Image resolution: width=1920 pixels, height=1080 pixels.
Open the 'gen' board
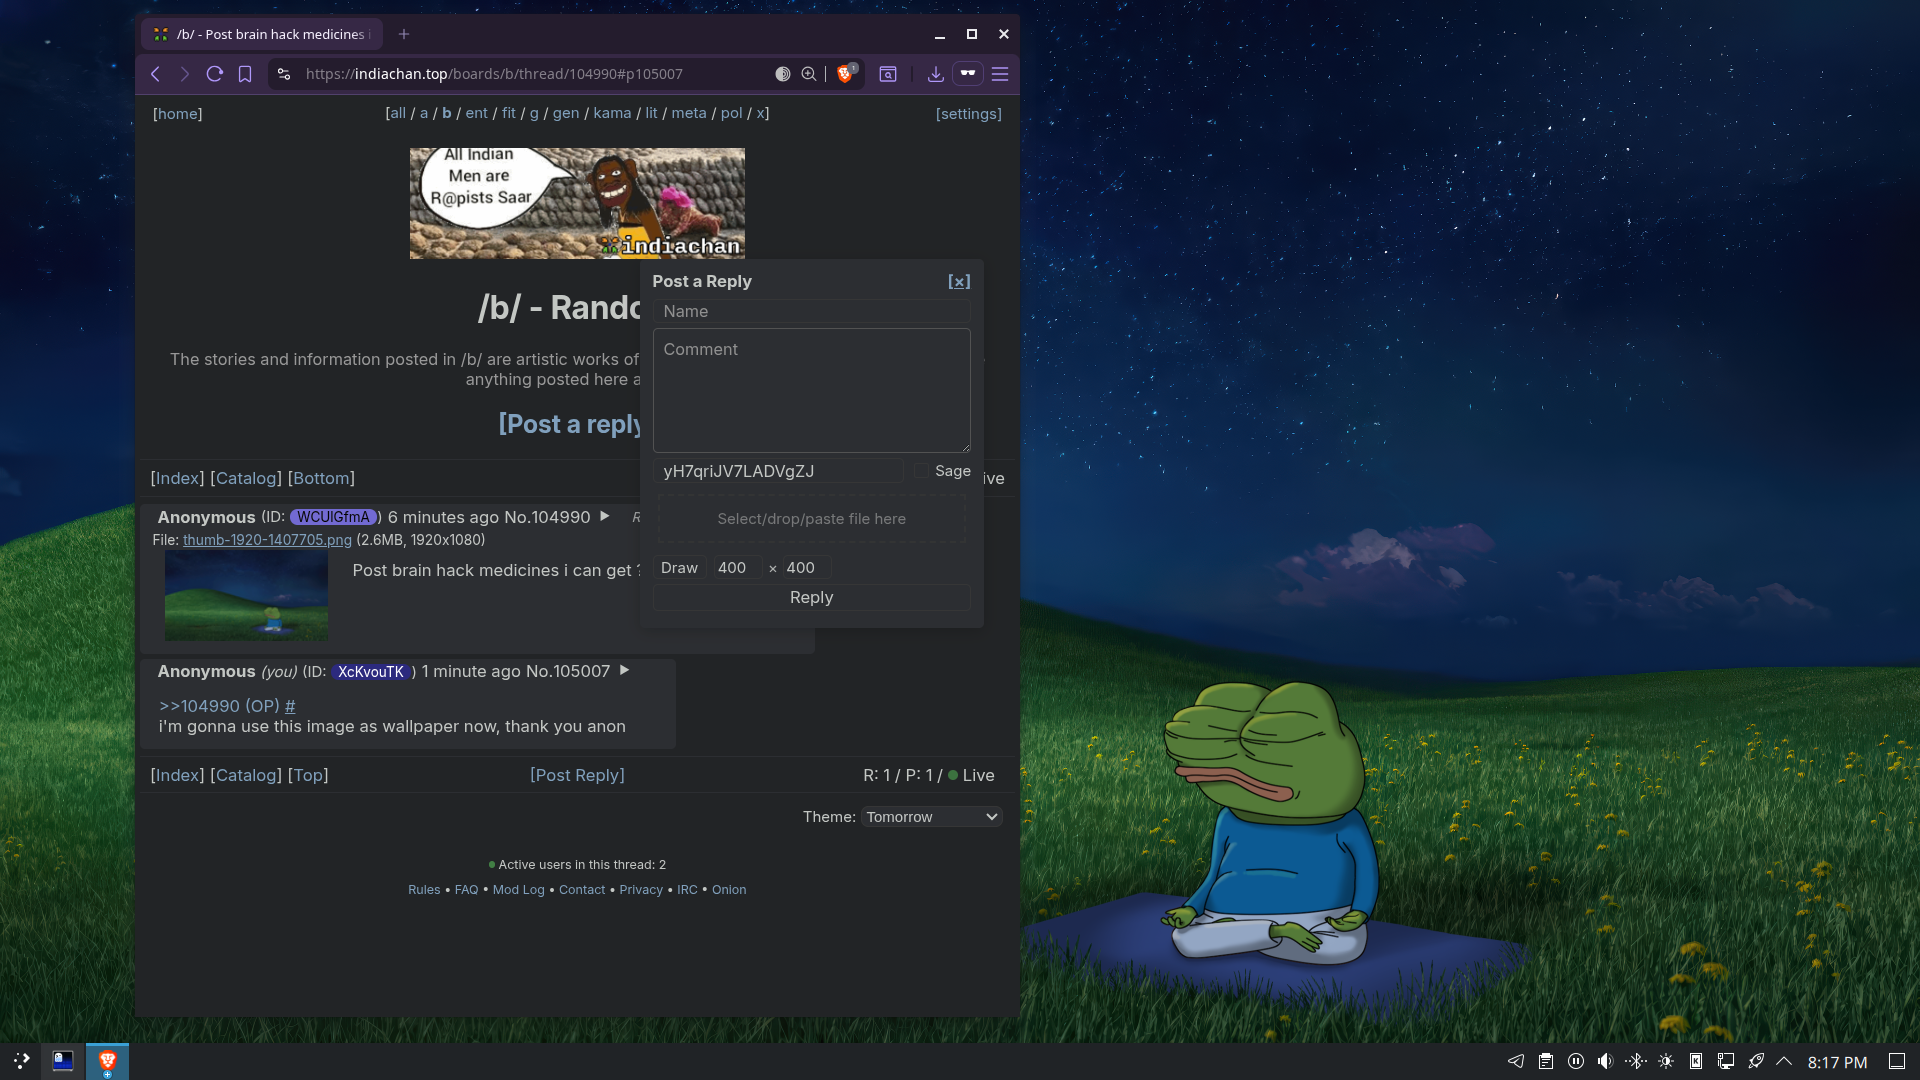click(x=566, y=113)
